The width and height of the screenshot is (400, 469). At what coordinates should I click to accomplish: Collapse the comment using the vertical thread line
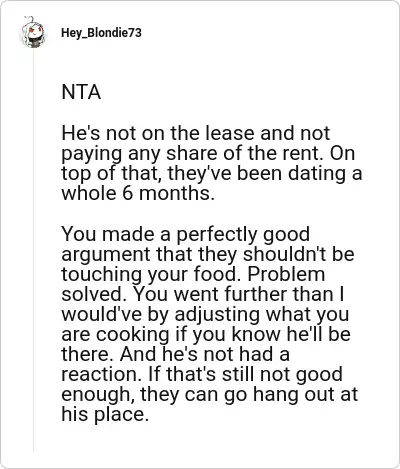[33, 251]
